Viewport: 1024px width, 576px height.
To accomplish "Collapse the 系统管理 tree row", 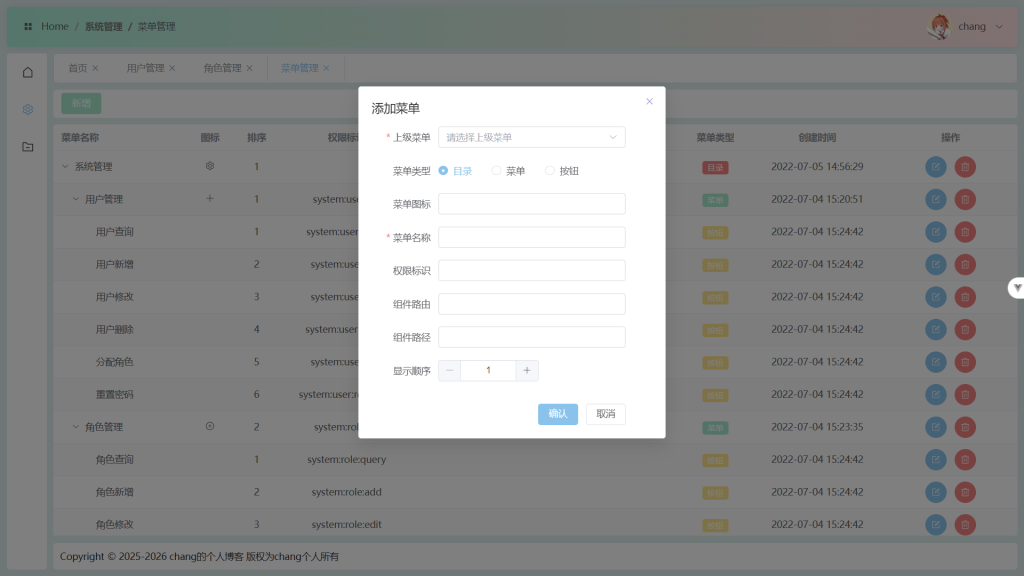I will pos(66,167).
